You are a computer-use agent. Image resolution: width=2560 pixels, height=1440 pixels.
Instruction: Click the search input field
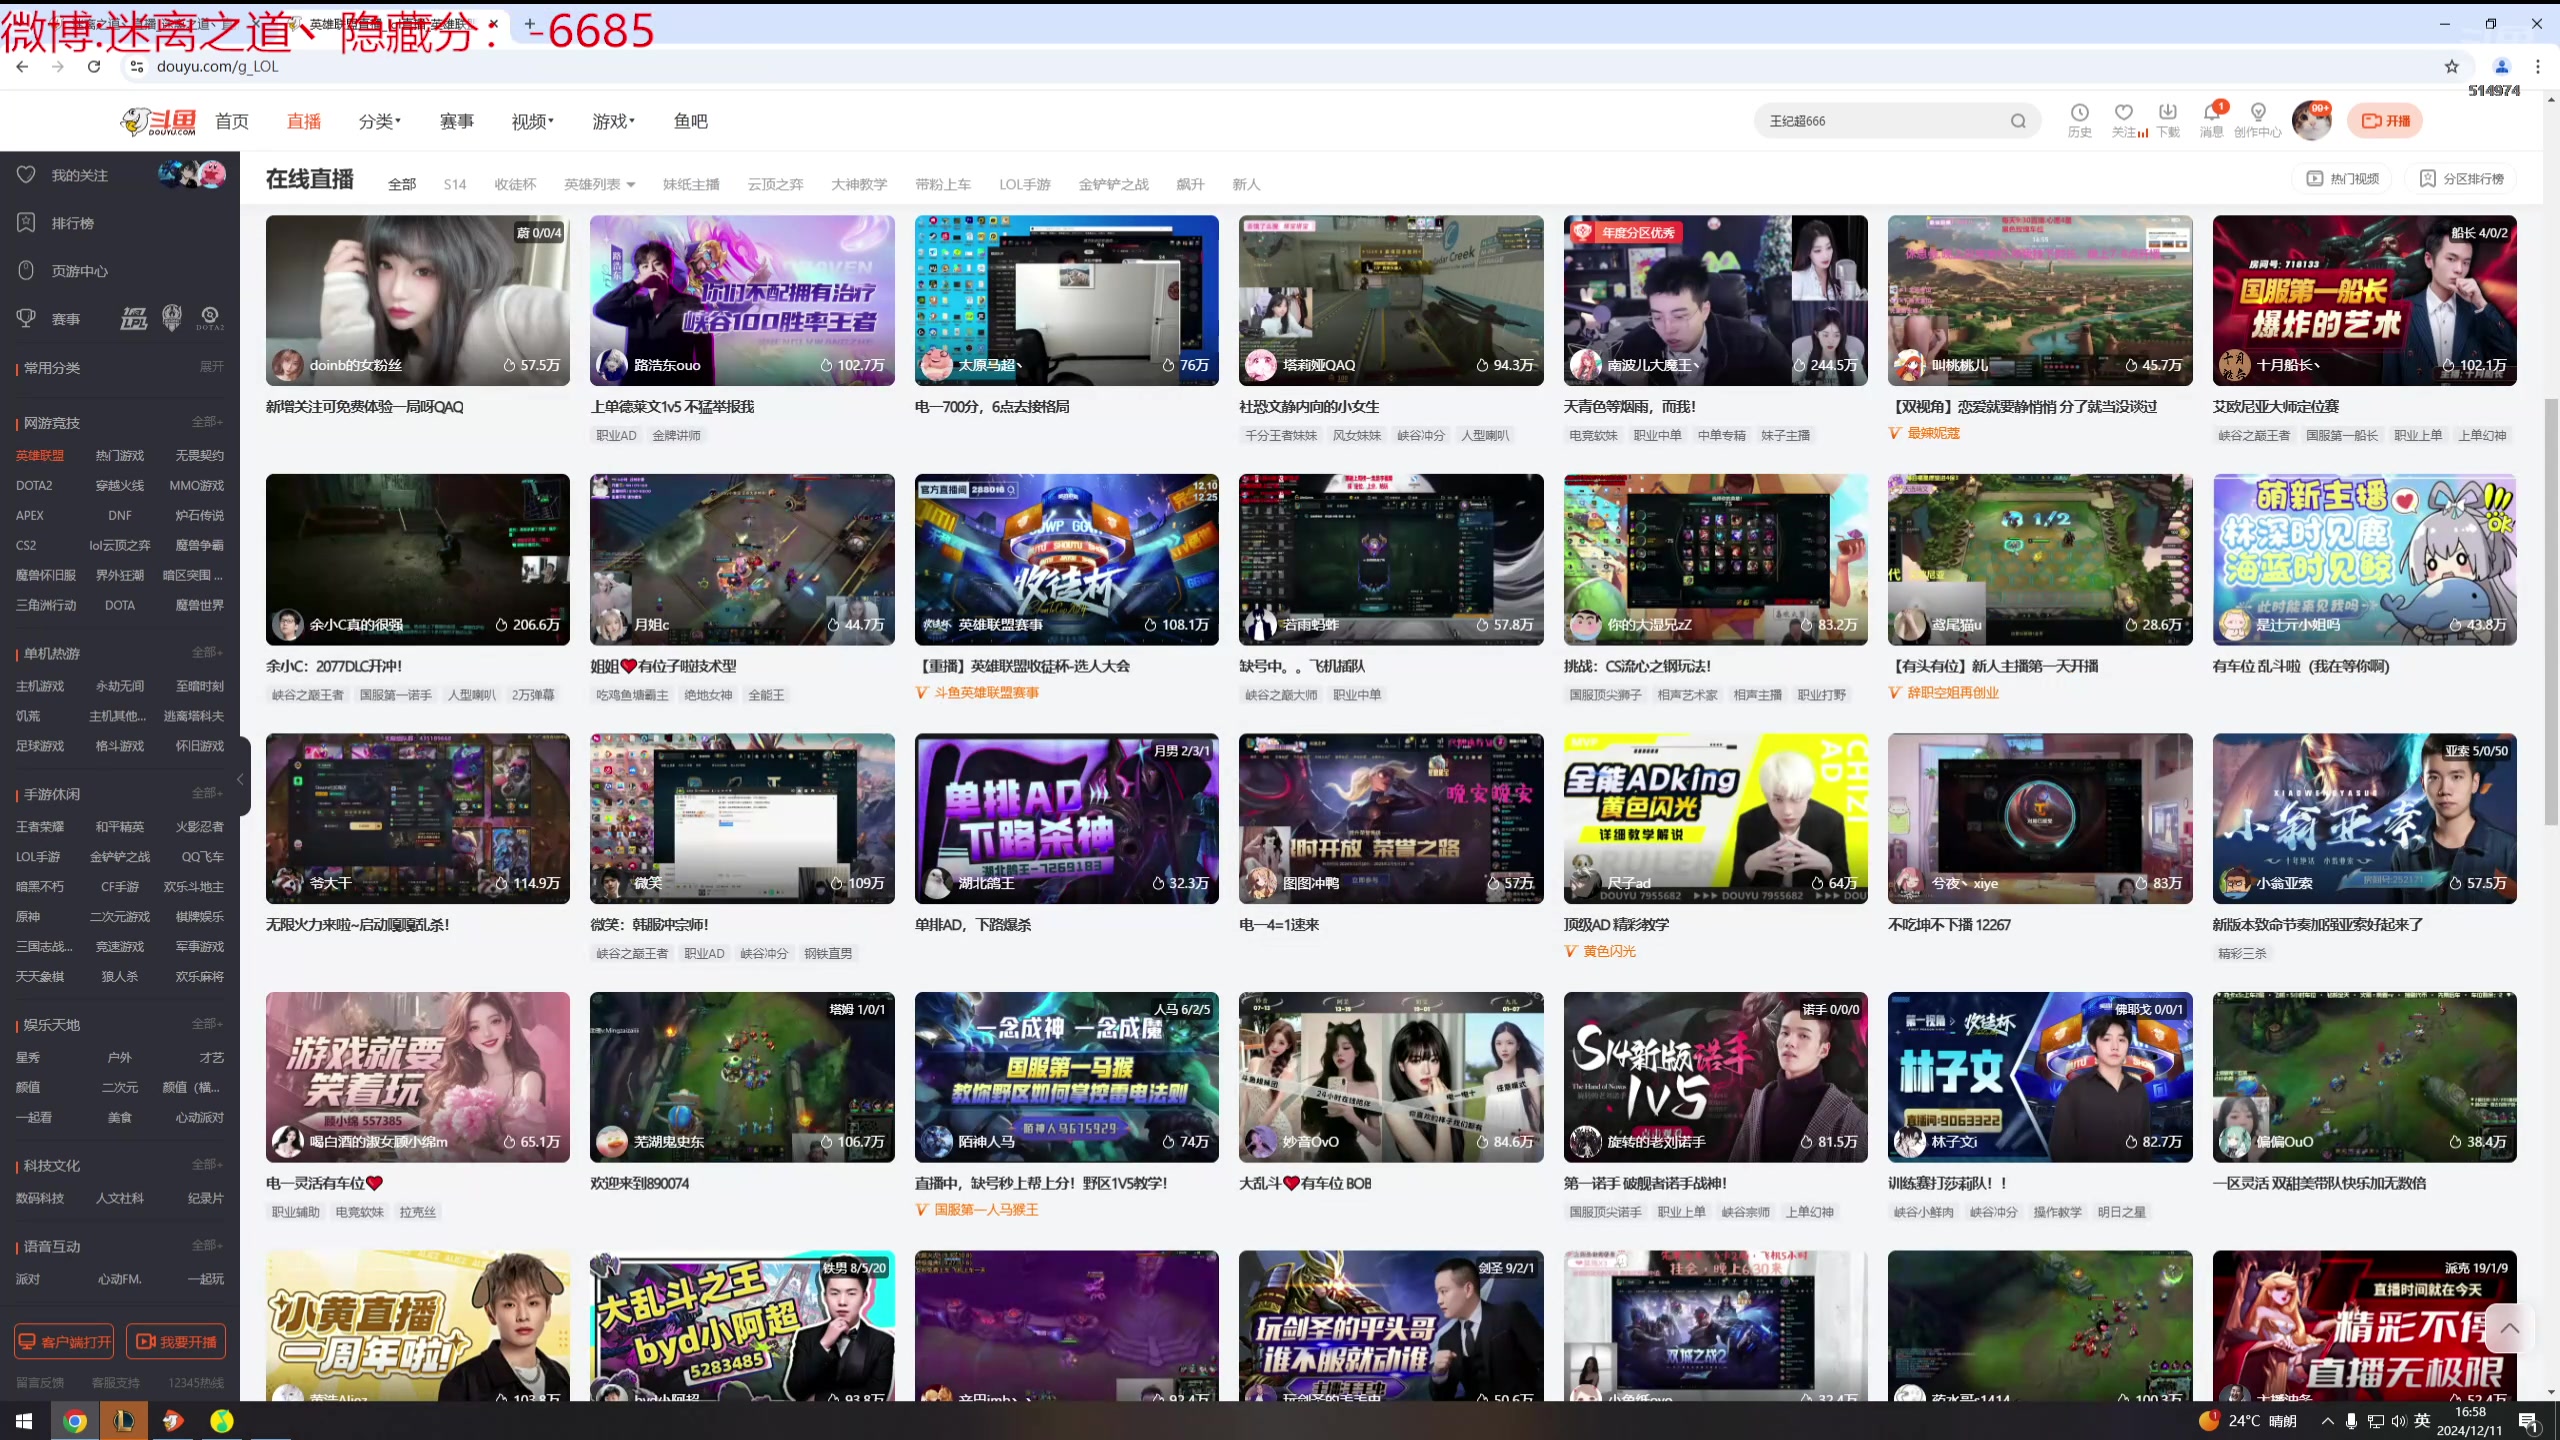pos(1880,121)
